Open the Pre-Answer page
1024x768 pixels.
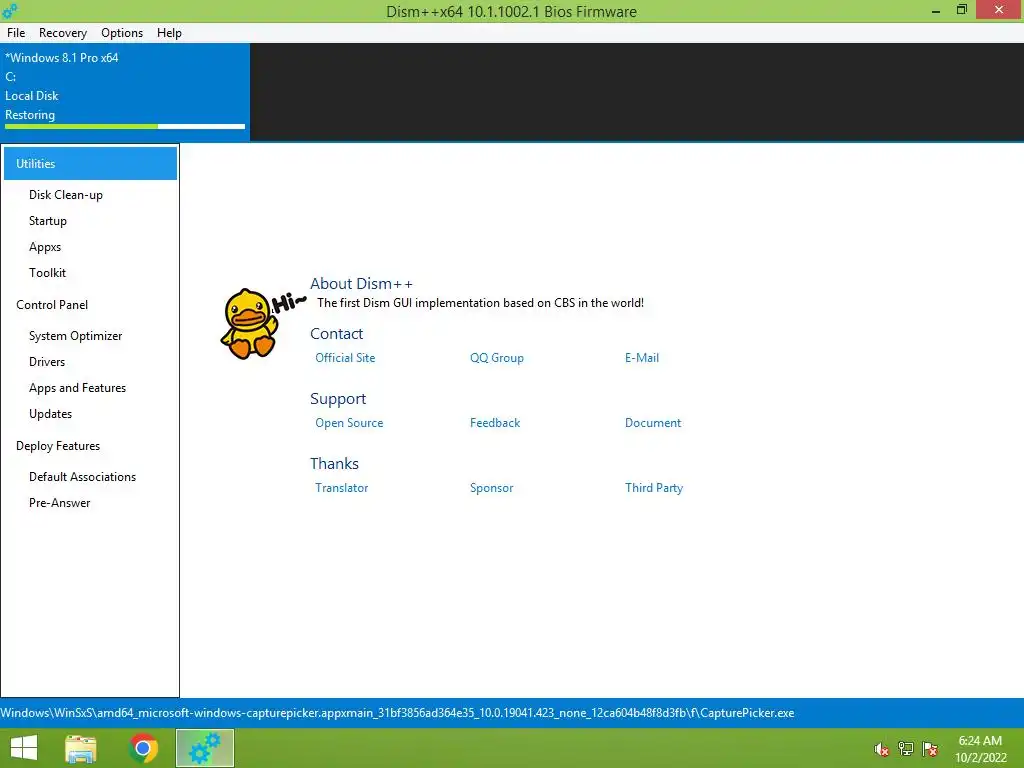59,503
